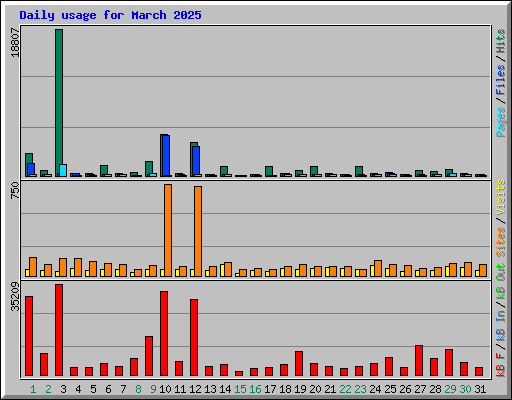Select the red kB bar for day 19
Viewport: 512px width, 400px height.
(x=299, y=363)
